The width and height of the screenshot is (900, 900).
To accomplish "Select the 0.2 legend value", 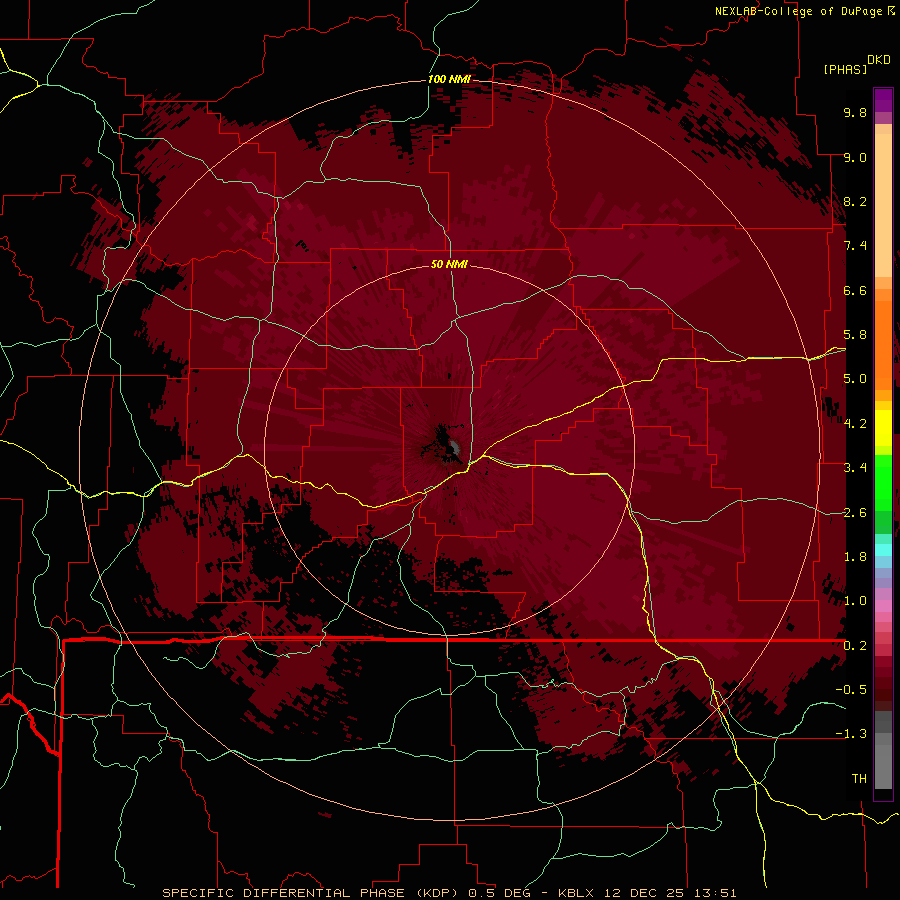I will [x=855, y=646].
